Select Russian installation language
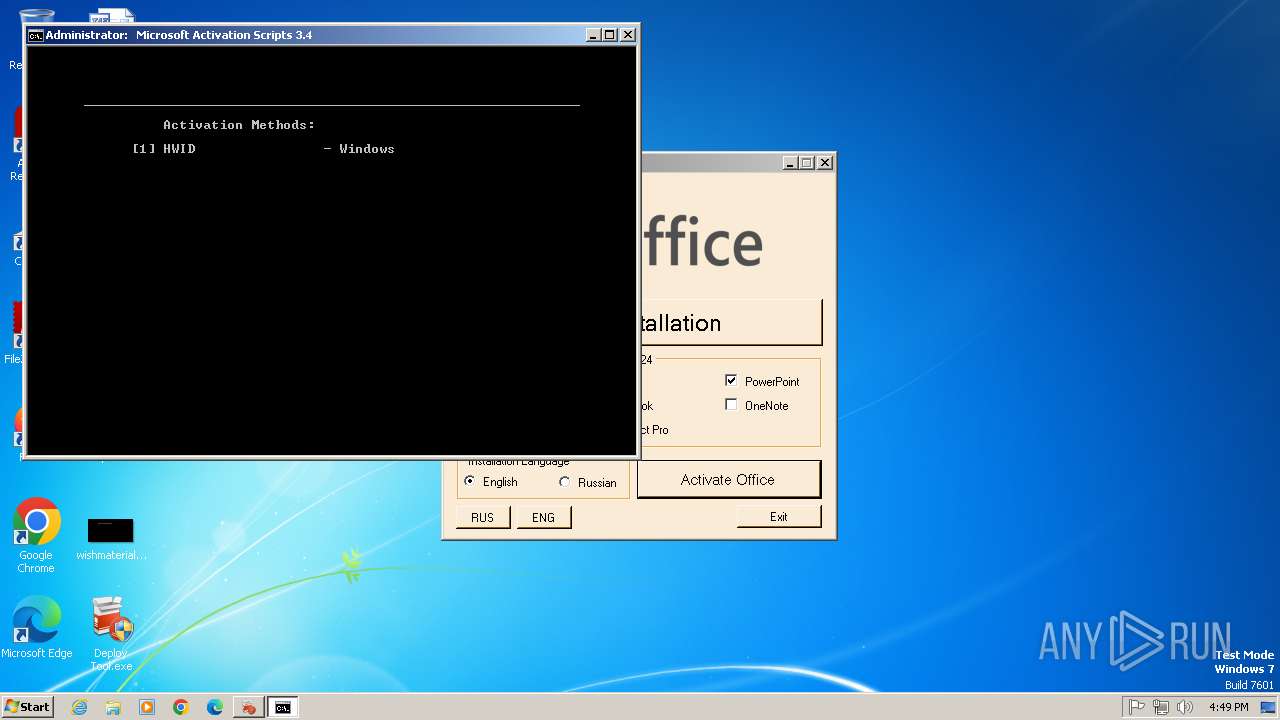The width and height of the screenshot is (1280, 720). tap(565, 482)
